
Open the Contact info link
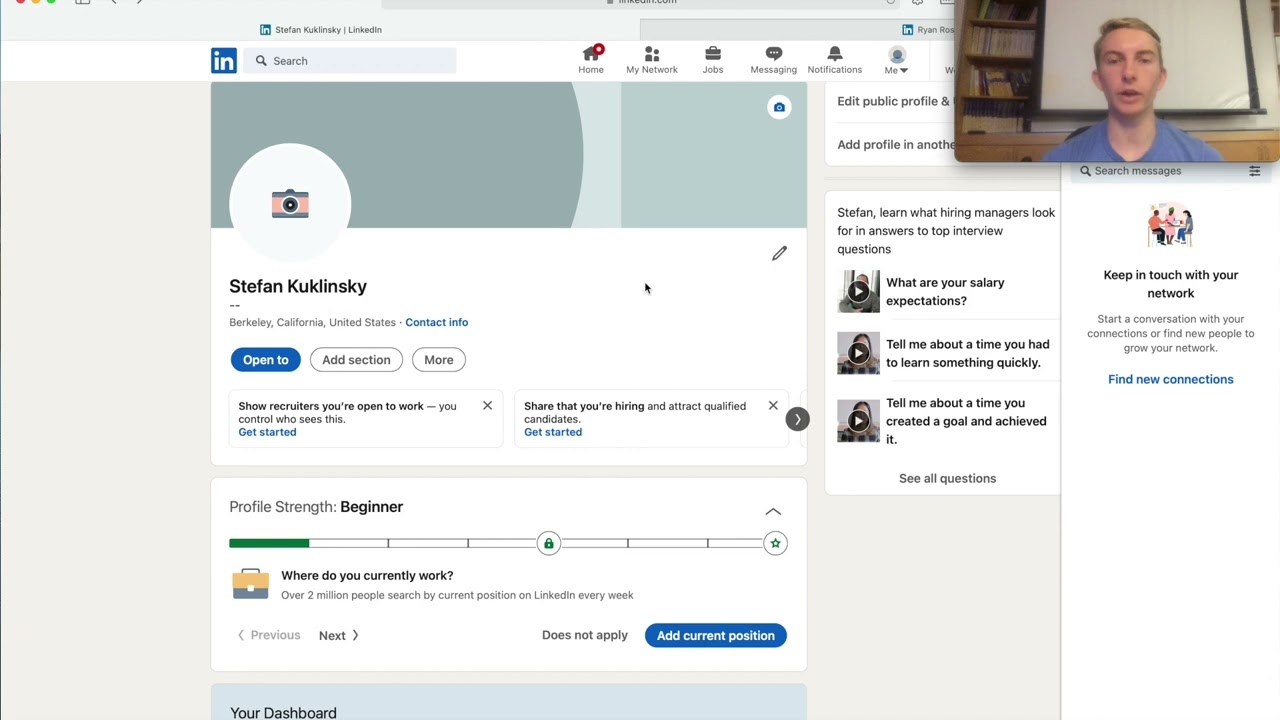point(436,322)
